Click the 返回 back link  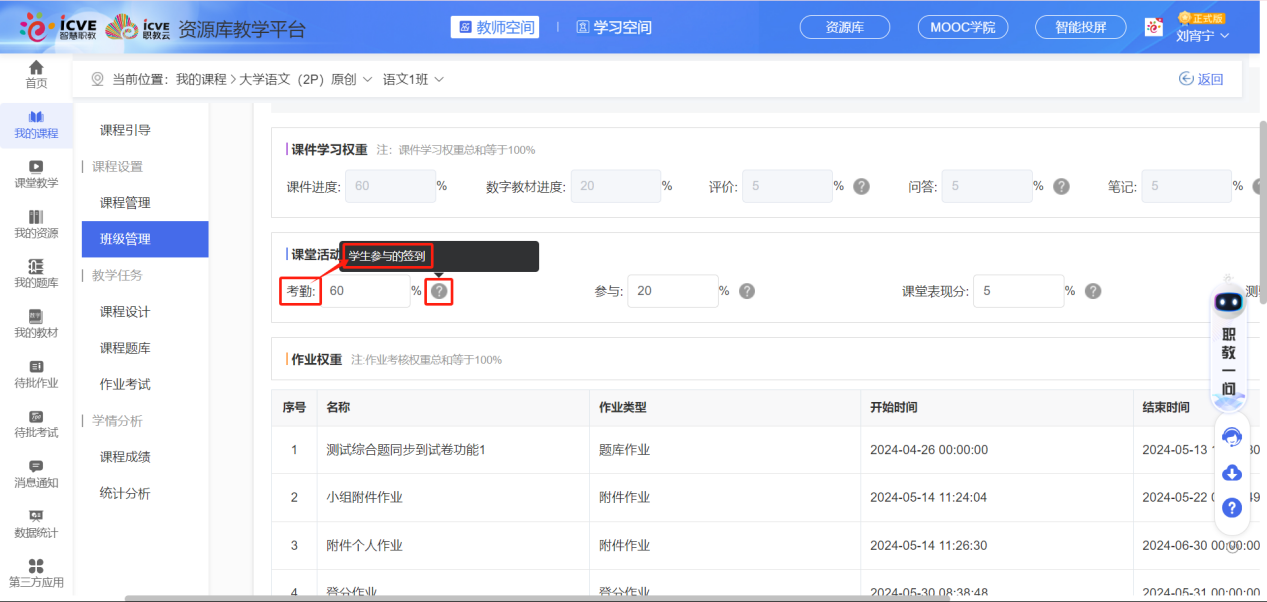[1201, 79]
